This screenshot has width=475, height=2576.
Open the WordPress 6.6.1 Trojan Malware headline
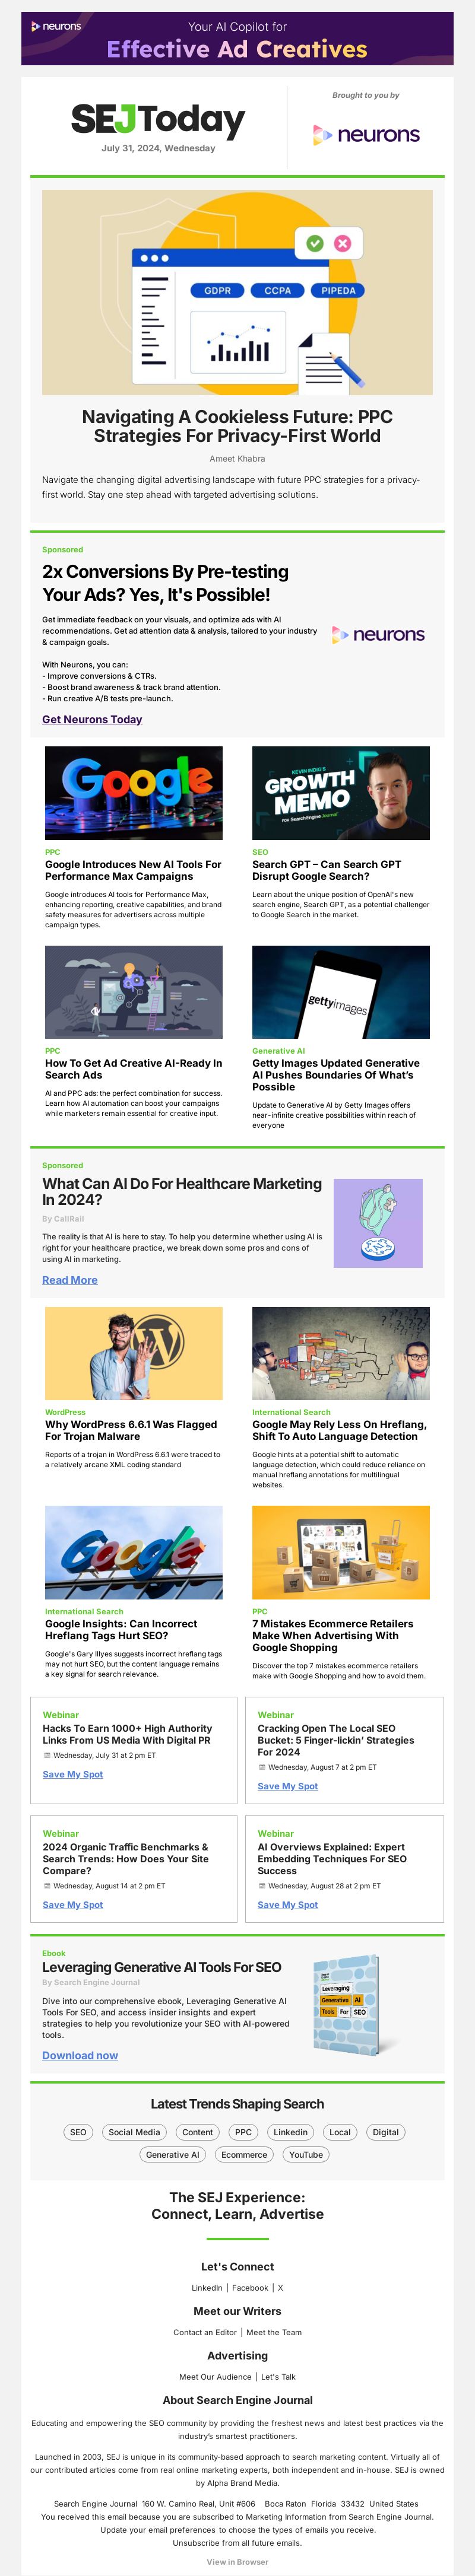(x=131, y=1430)
